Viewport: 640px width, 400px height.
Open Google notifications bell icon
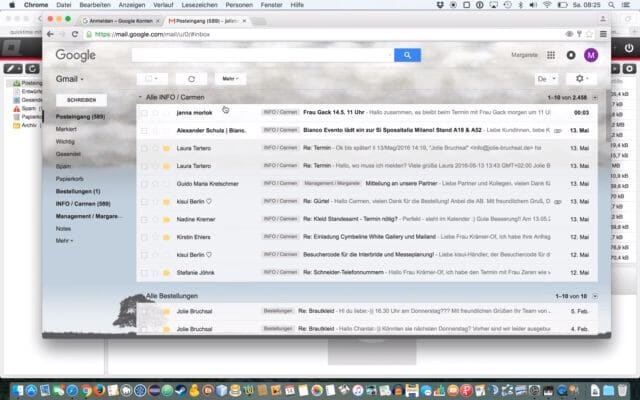point(571,55)
